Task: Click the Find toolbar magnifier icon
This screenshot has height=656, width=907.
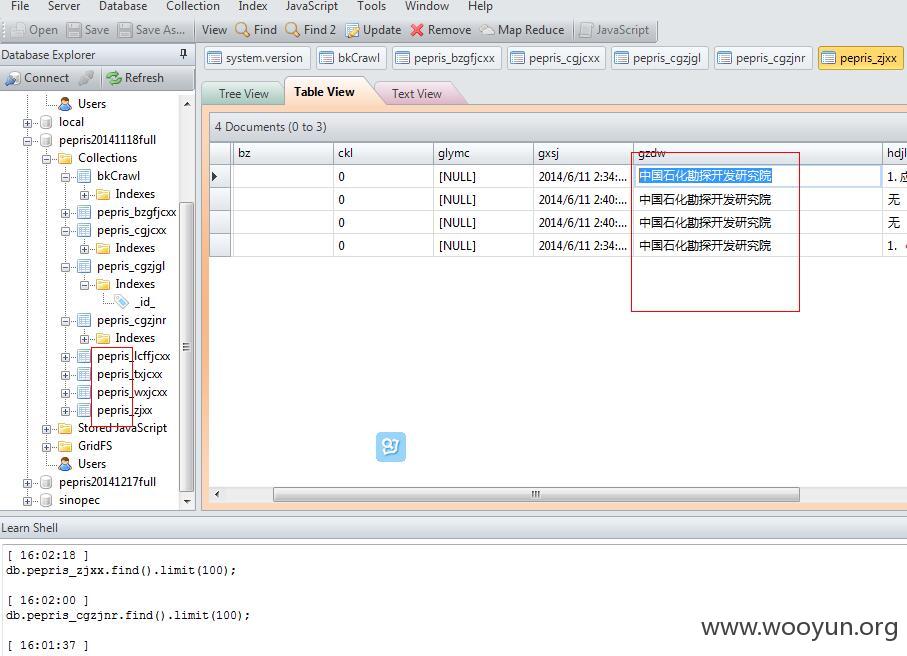Action: point(242,30)
